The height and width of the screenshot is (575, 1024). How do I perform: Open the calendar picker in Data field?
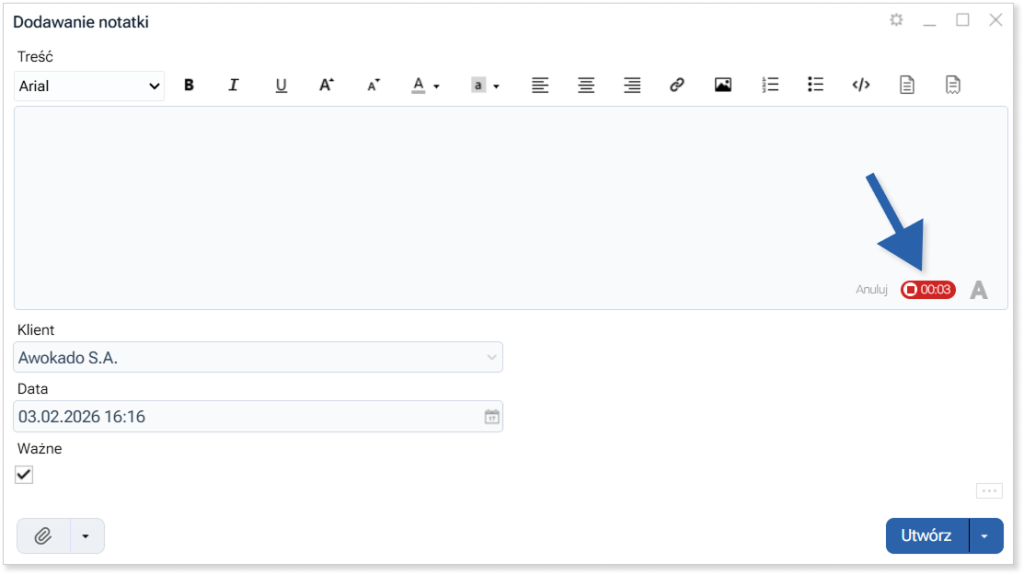[x=491, y=417]
